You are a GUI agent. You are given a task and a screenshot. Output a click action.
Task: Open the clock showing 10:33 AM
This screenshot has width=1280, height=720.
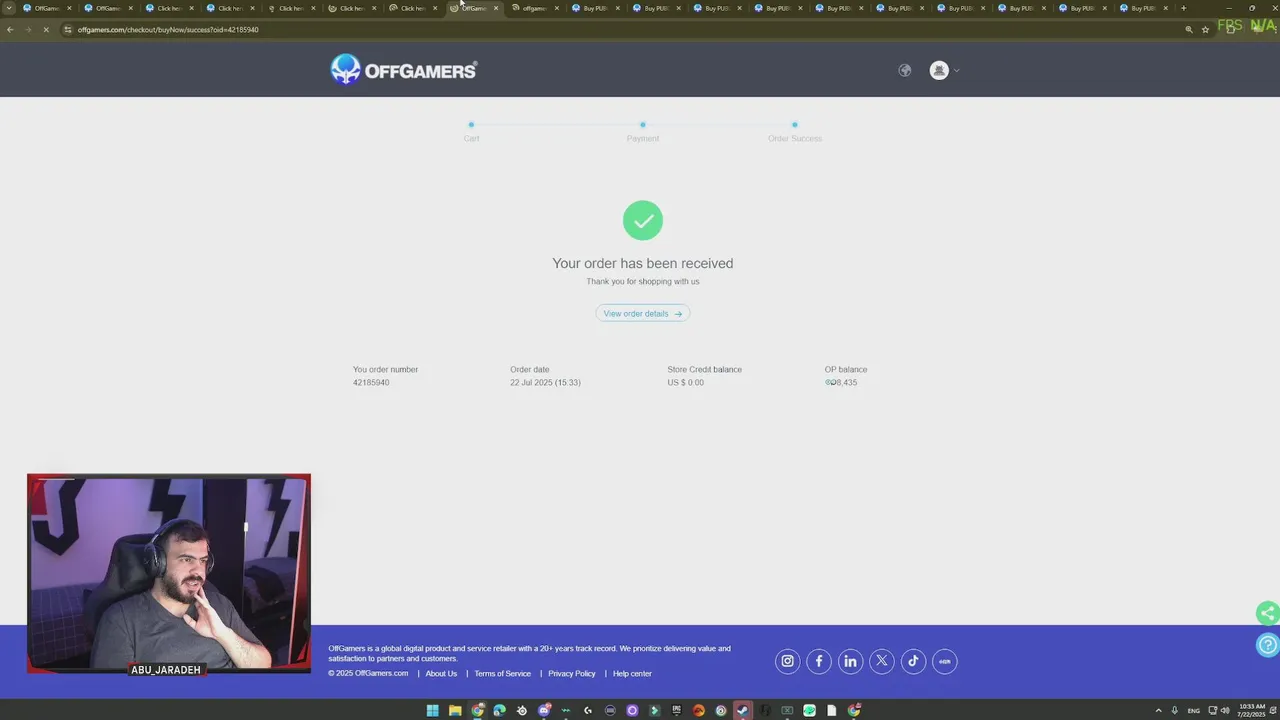point(1252,711)
